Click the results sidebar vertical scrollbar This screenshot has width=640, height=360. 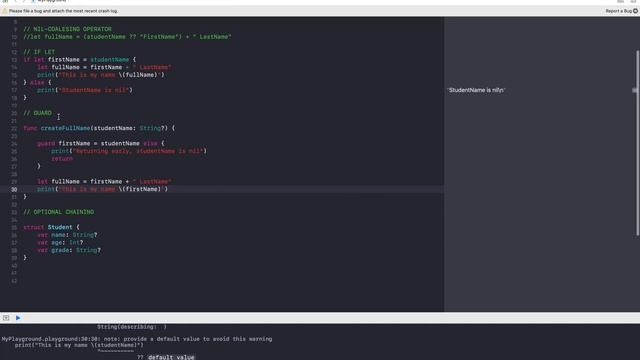click(638, 143)
